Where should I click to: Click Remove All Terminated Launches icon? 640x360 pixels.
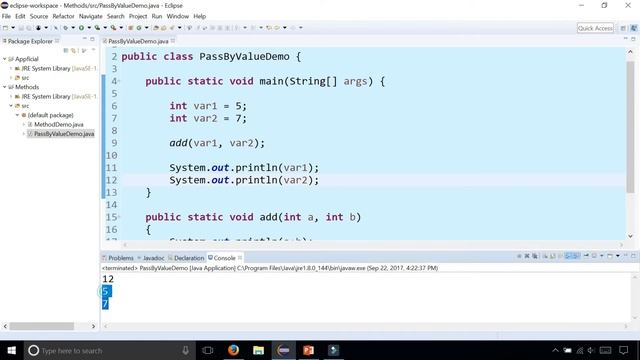(535, 256)
